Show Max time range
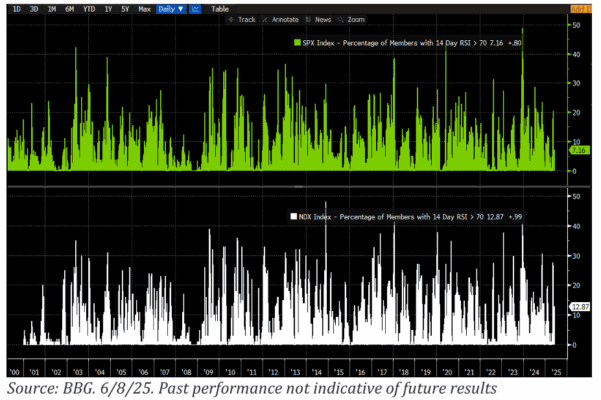 click(143, 8)
